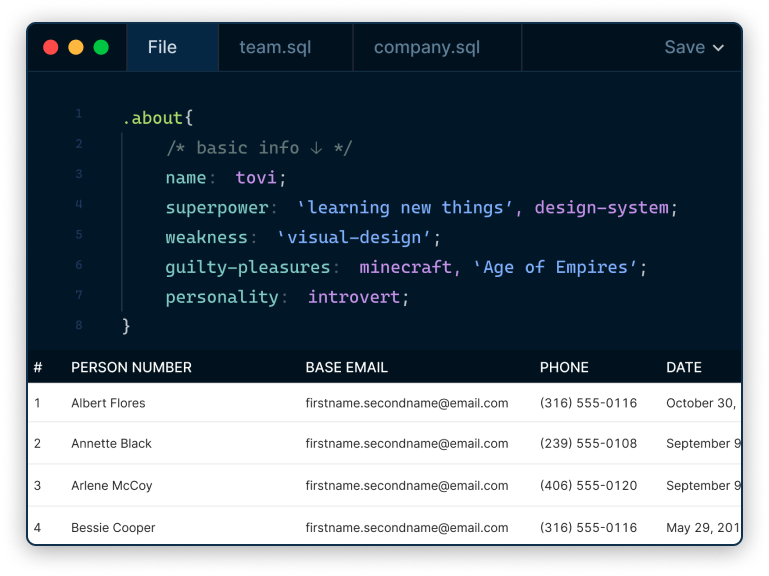Click the PHONE column header

point(564,367)
